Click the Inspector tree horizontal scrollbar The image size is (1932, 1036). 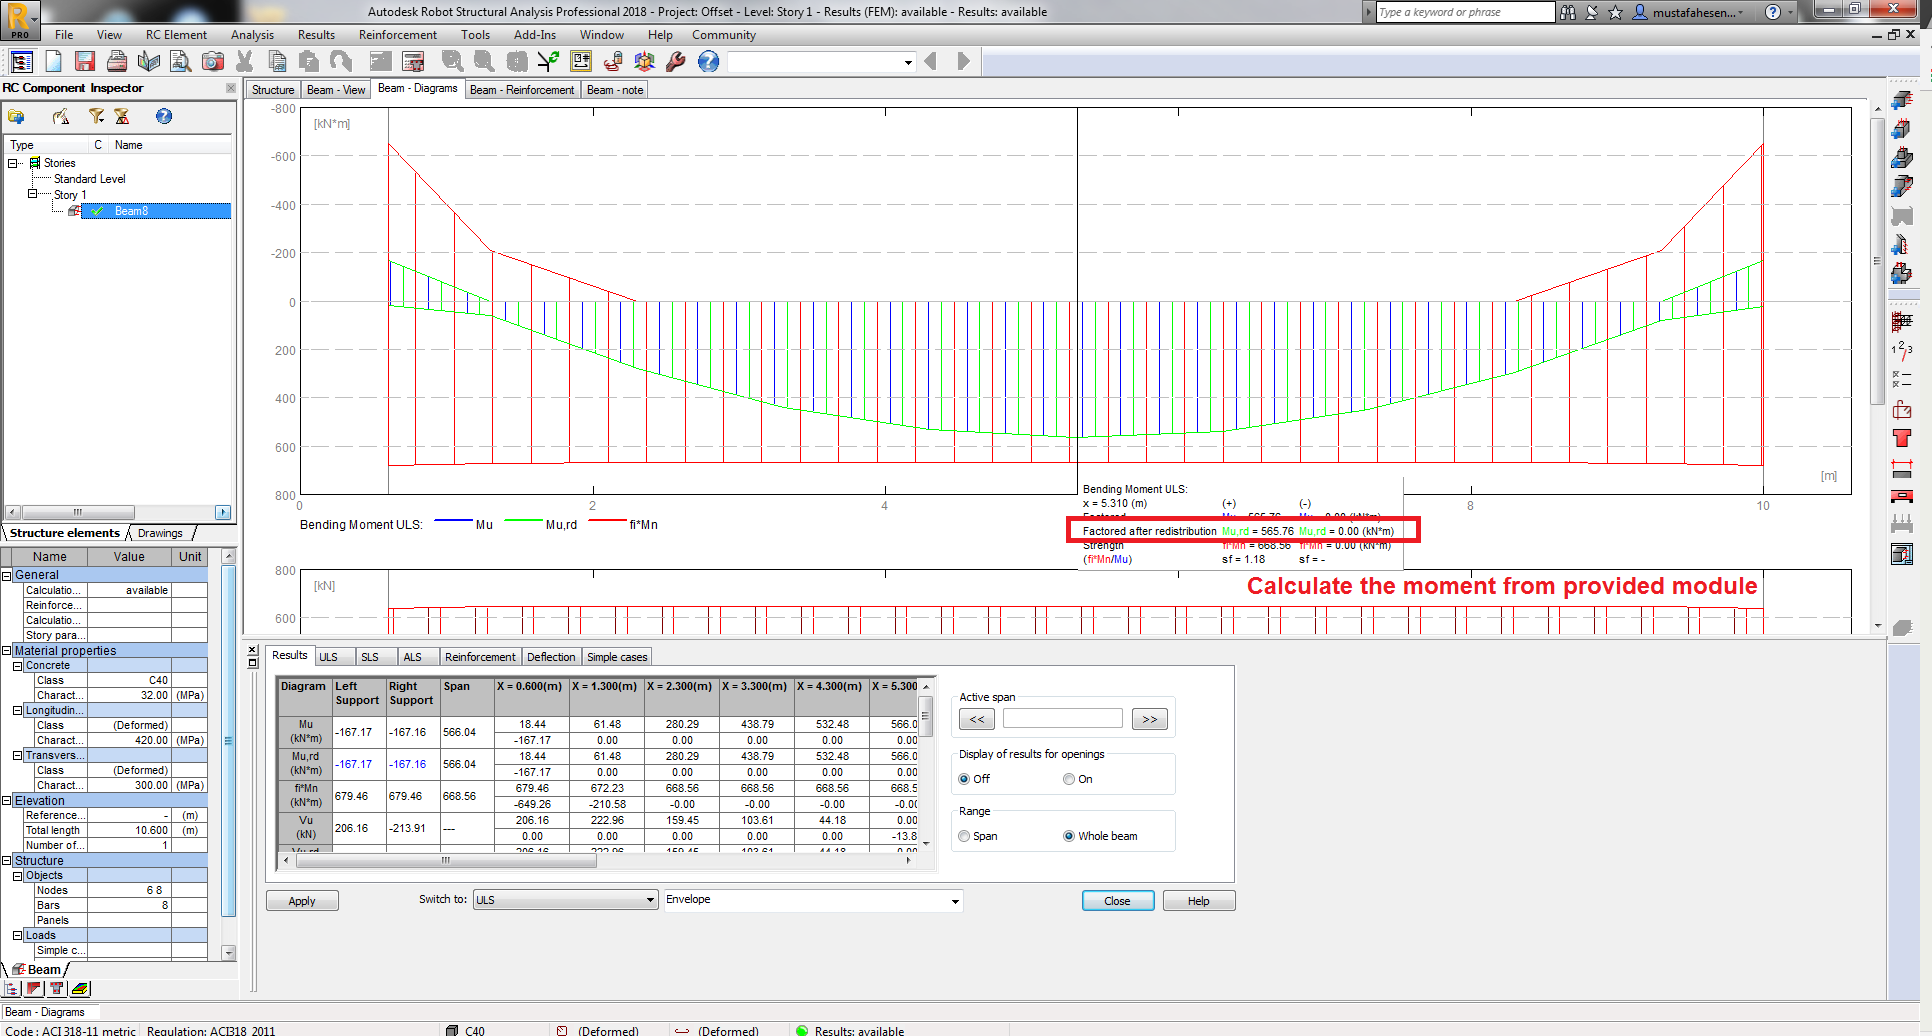118,512
